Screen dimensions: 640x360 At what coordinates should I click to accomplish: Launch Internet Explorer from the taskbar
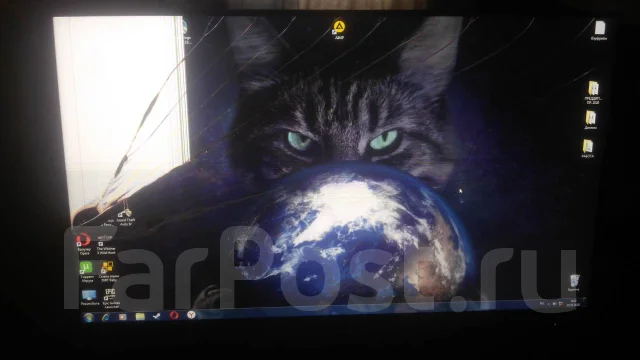click(106, 317)
